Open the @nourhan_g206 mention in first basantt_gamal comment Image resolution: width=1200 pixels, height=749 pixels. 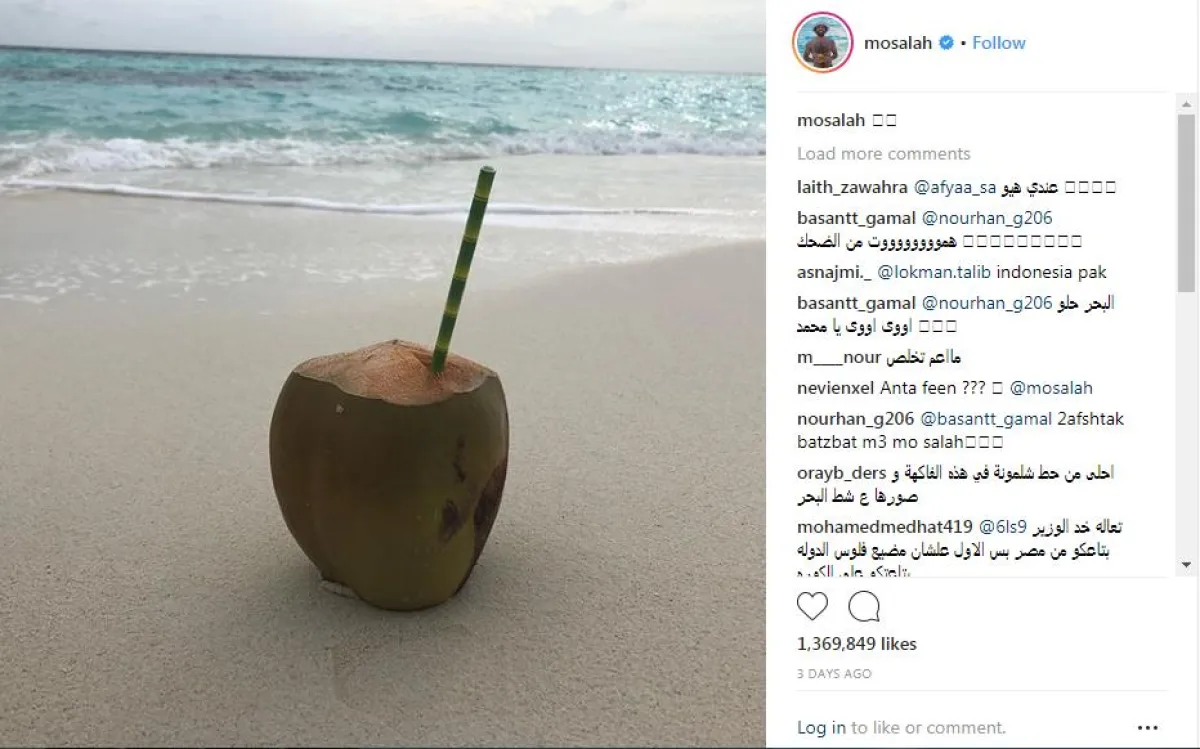[x=986, y=218]
